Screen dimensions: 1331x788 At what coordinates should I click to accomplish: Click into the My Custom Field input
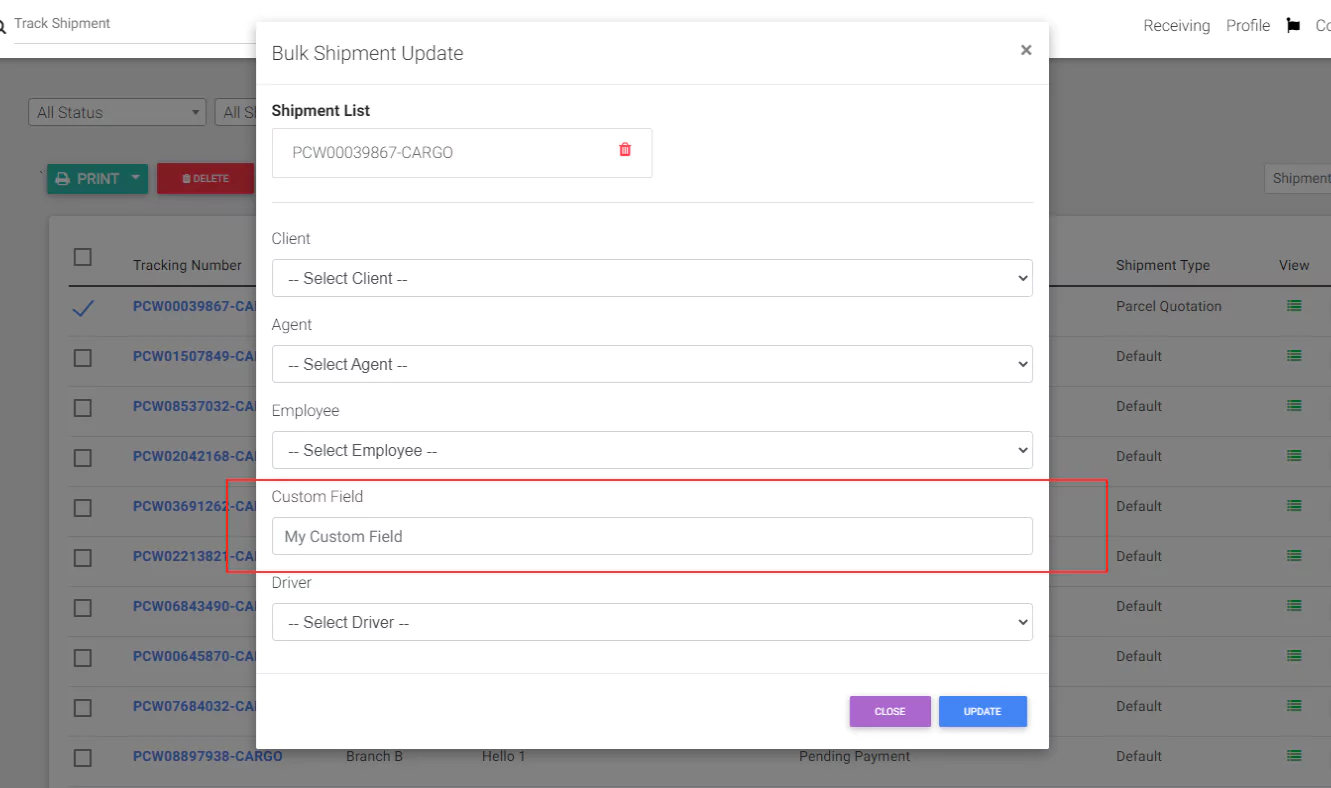click(651, 536)
